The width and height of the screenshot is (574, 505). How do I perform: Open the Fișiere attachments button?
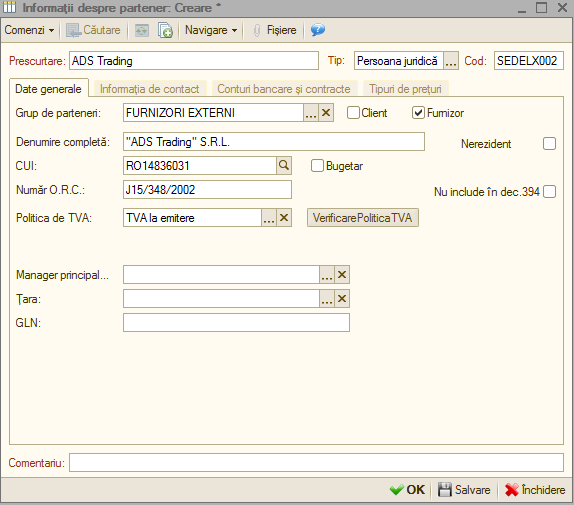[x=275, y=30]
